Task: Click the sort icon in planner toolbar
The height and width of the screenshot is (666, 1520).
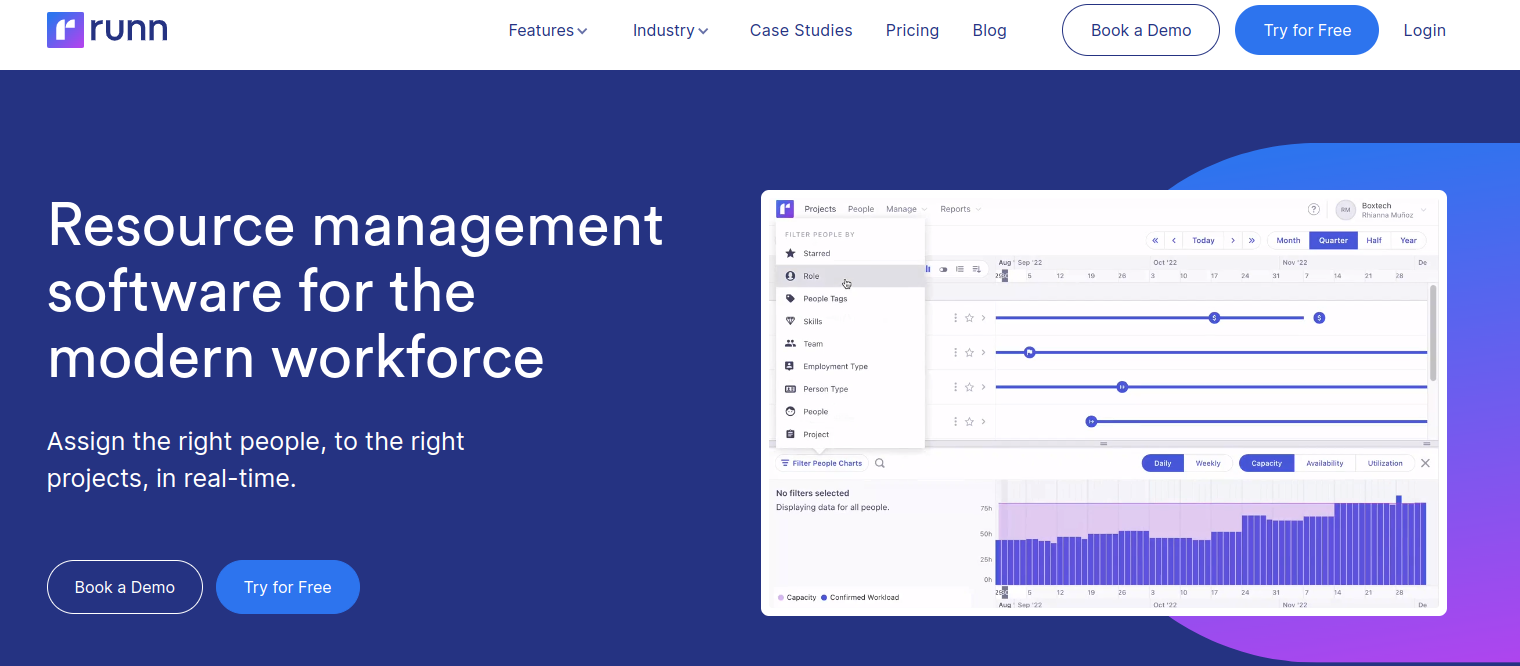Action: [977, 269]
